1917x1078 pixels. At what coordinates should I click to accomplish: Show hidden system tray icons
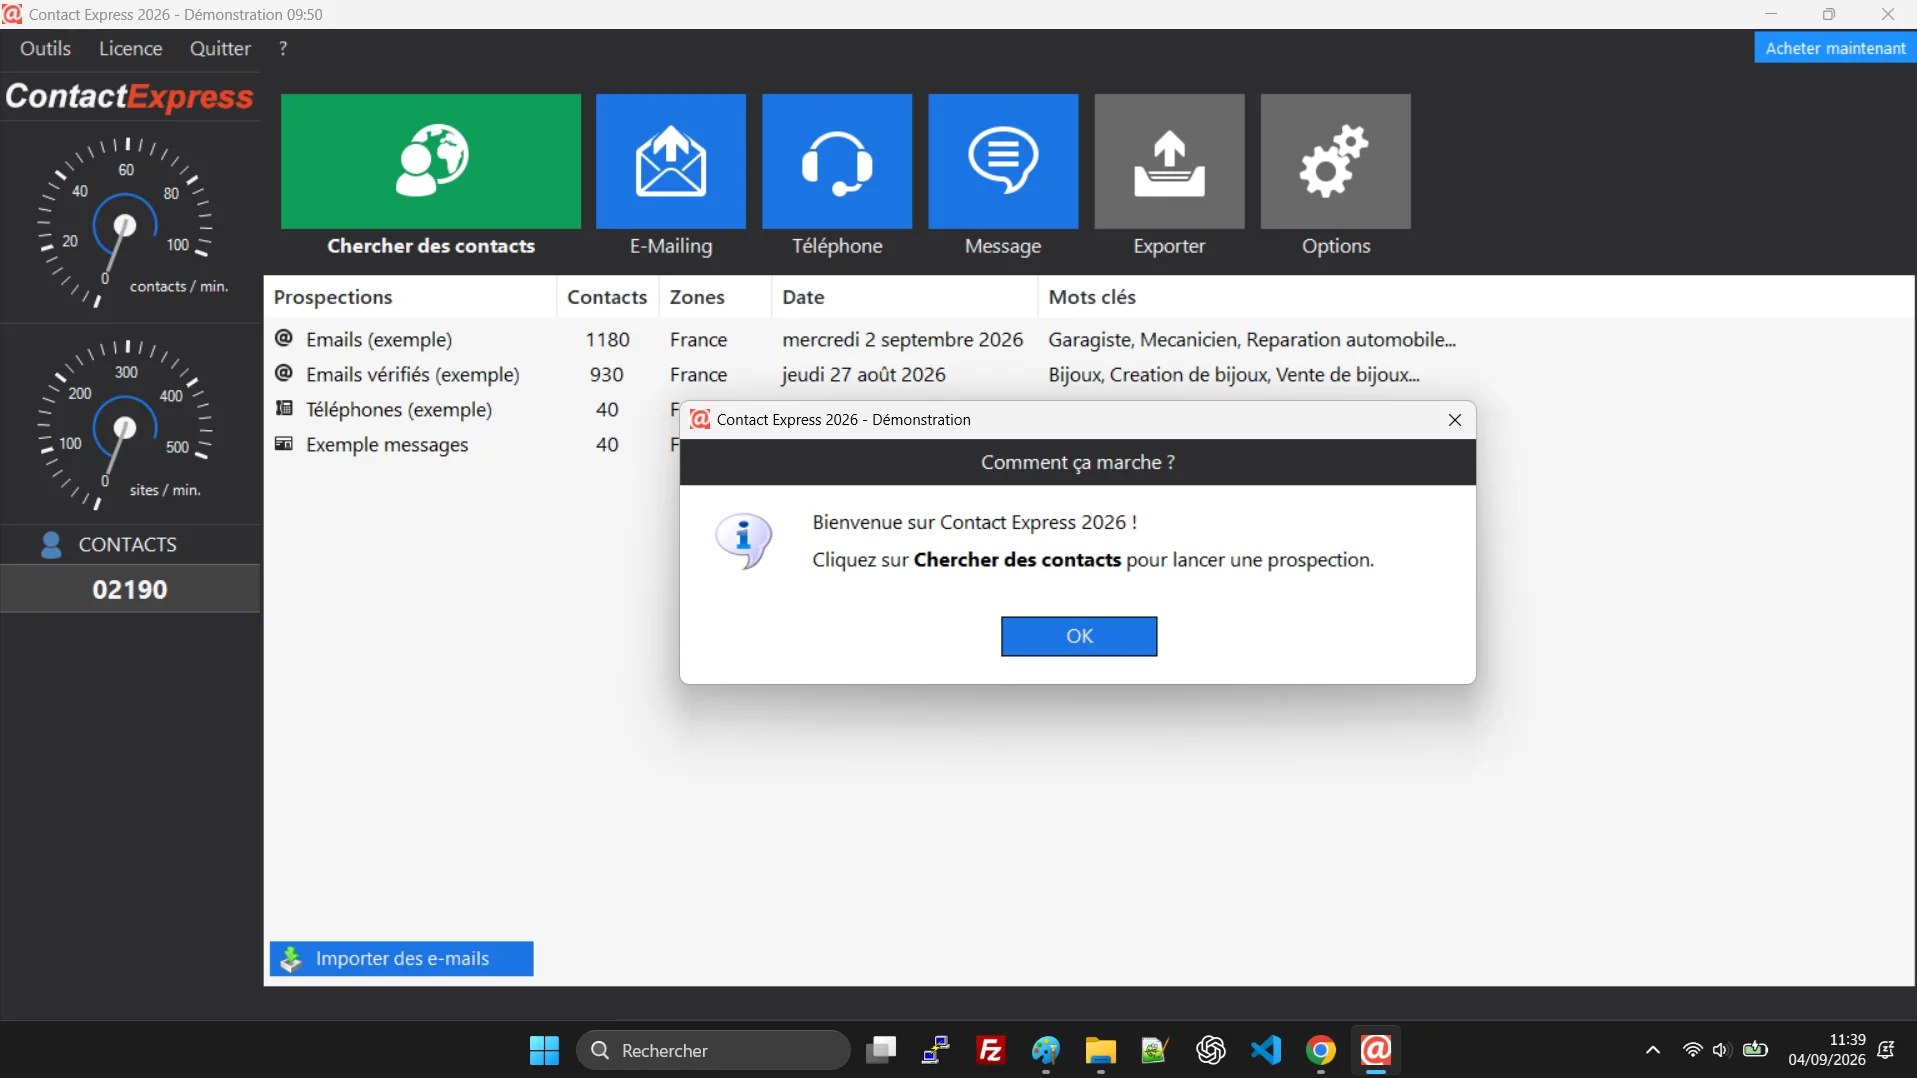pyautogui.click(x=1652, y=1051)
